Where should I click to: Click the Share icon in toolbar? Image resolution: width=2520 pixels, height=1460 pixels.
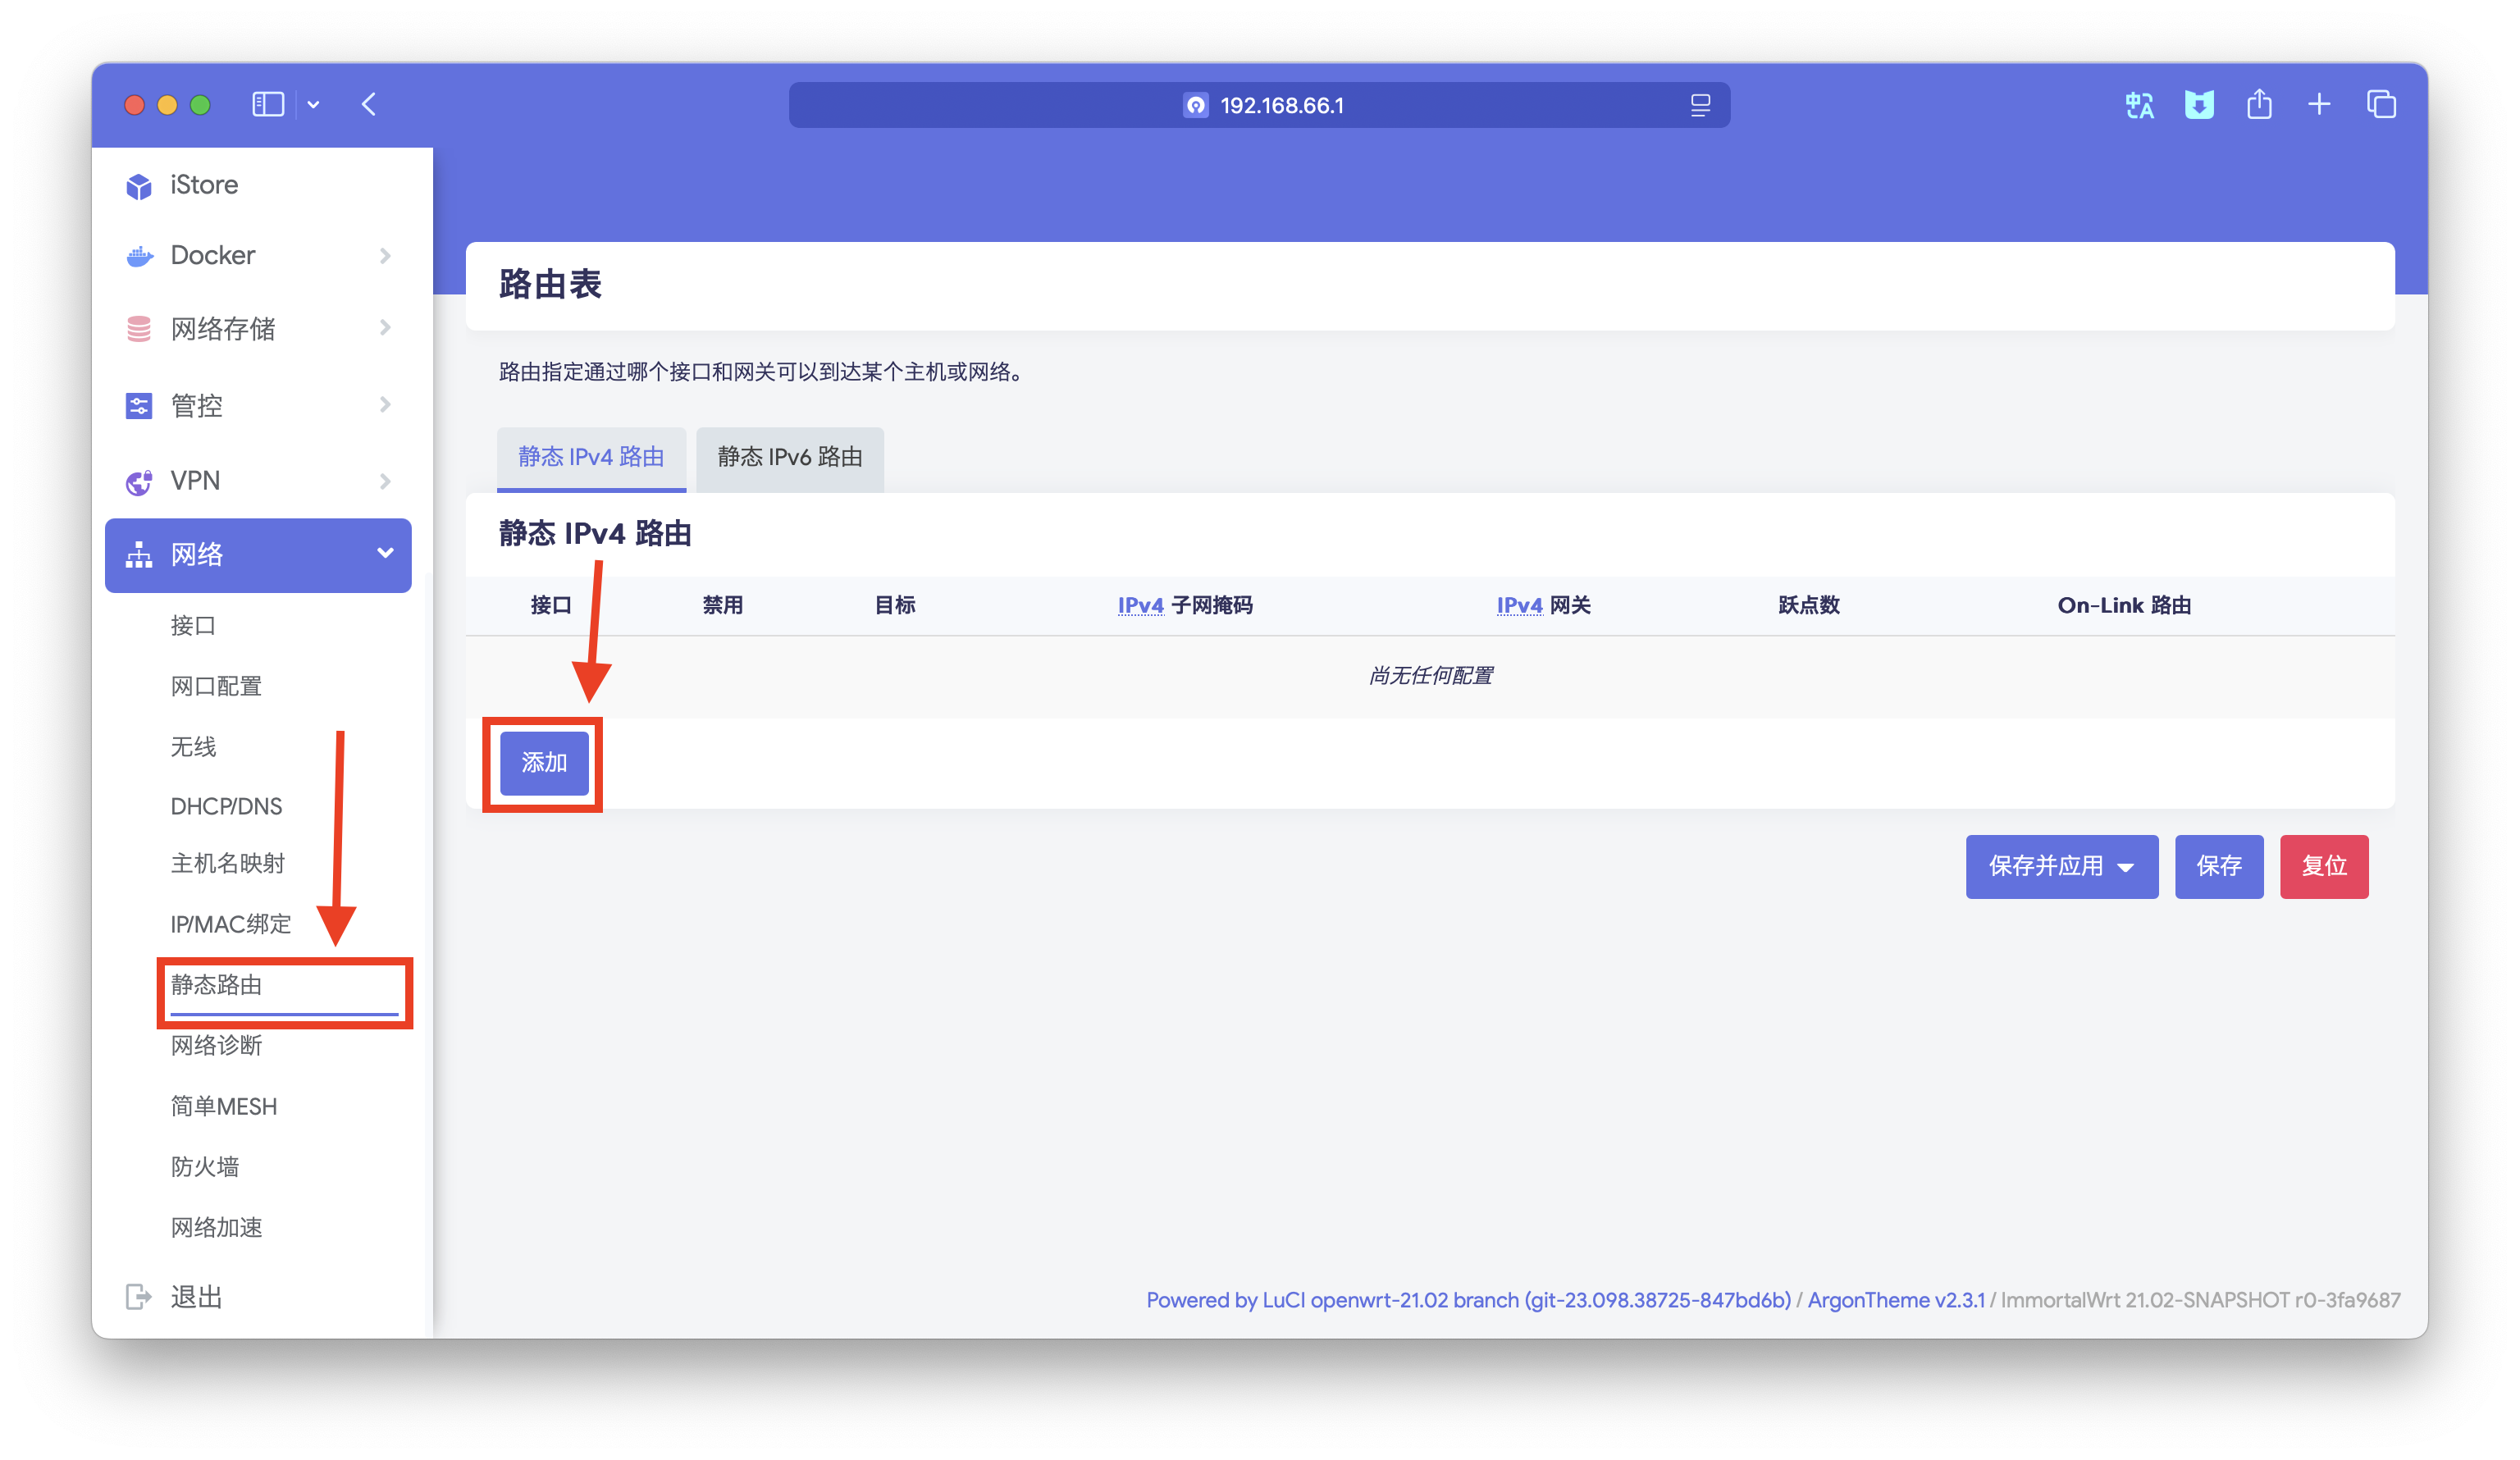pyautogui.click(x=2259, y=104)
